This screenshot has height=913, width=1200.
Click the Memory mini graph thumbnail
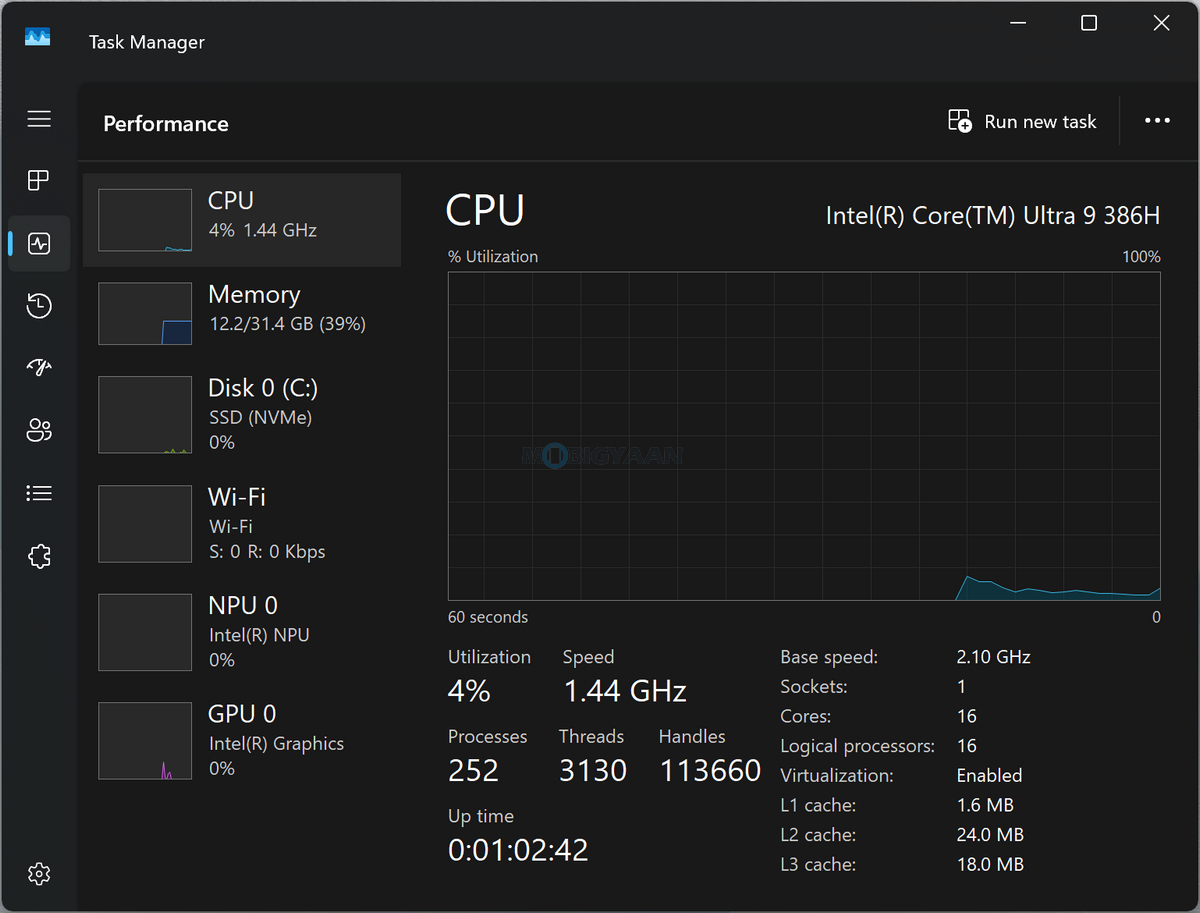pos(145,313)
